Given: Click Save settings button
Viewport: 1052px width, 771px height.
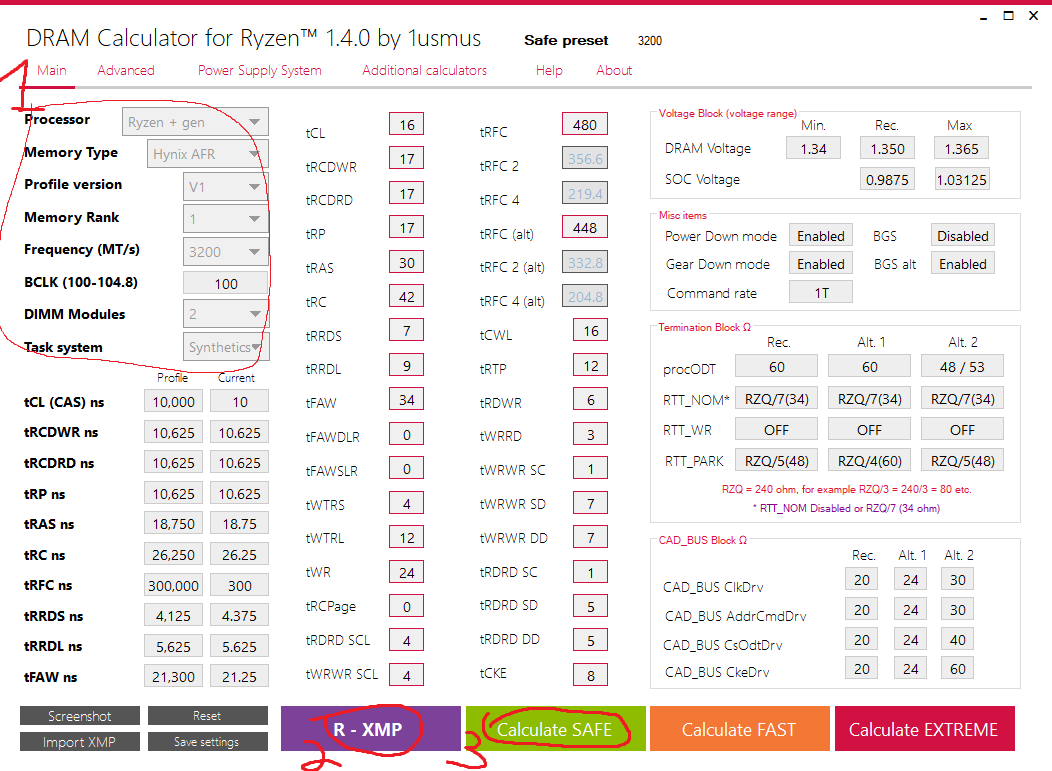Looking at the screenshot, I should (x=207, y=742).
